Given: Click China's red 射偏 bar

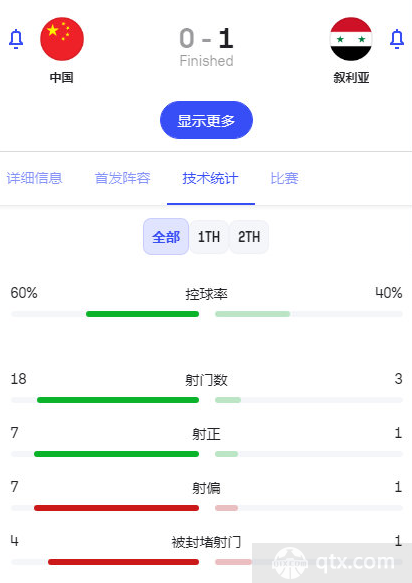Looking at the screenshot, I should (x=116, y=508).
